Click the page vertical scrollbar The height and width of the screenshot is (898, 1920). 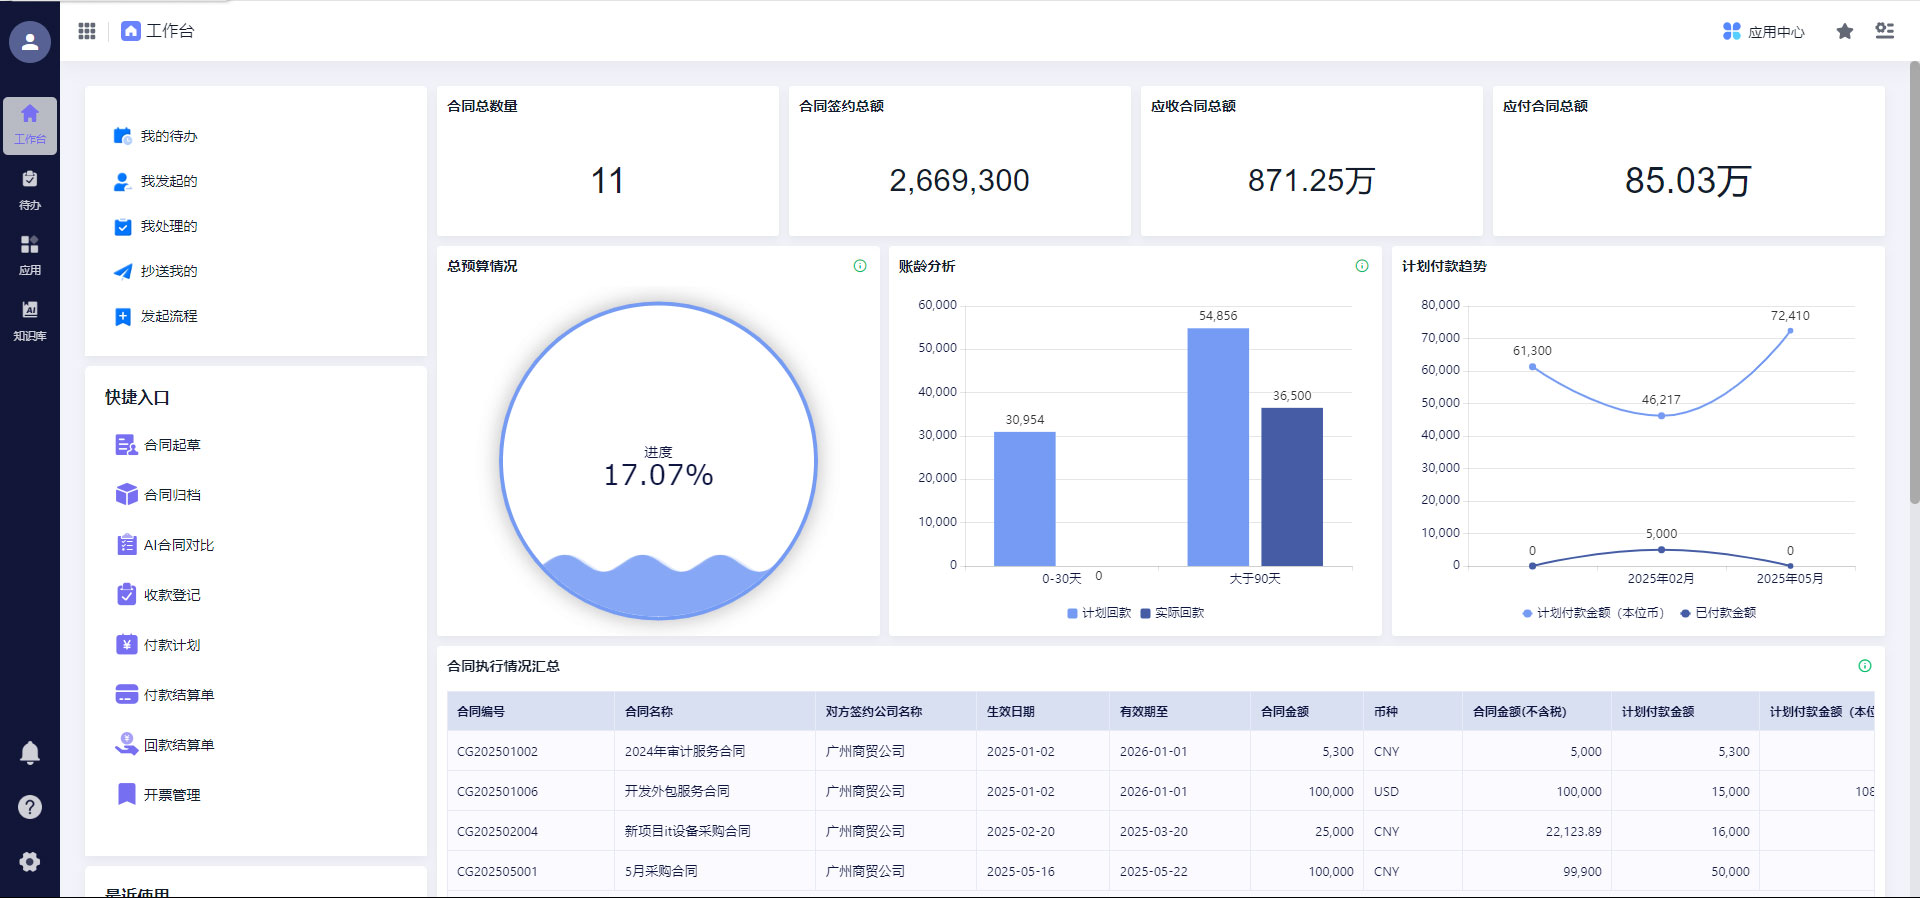pyautogui.click(x=1914, y=280)
